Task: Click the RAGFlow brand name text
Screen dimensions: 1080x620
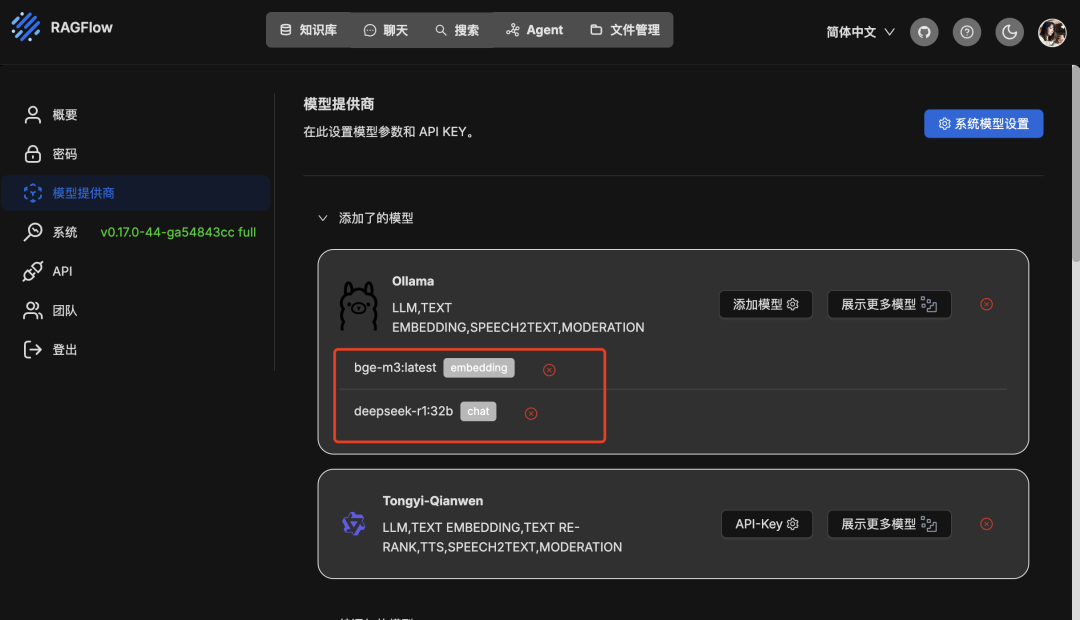Action: [x=81, y=28]
